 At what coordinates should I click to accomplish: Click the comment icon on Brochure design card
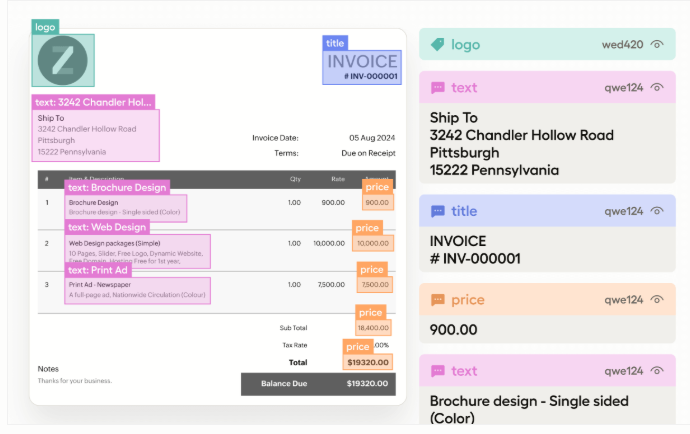tap(437, 371)
